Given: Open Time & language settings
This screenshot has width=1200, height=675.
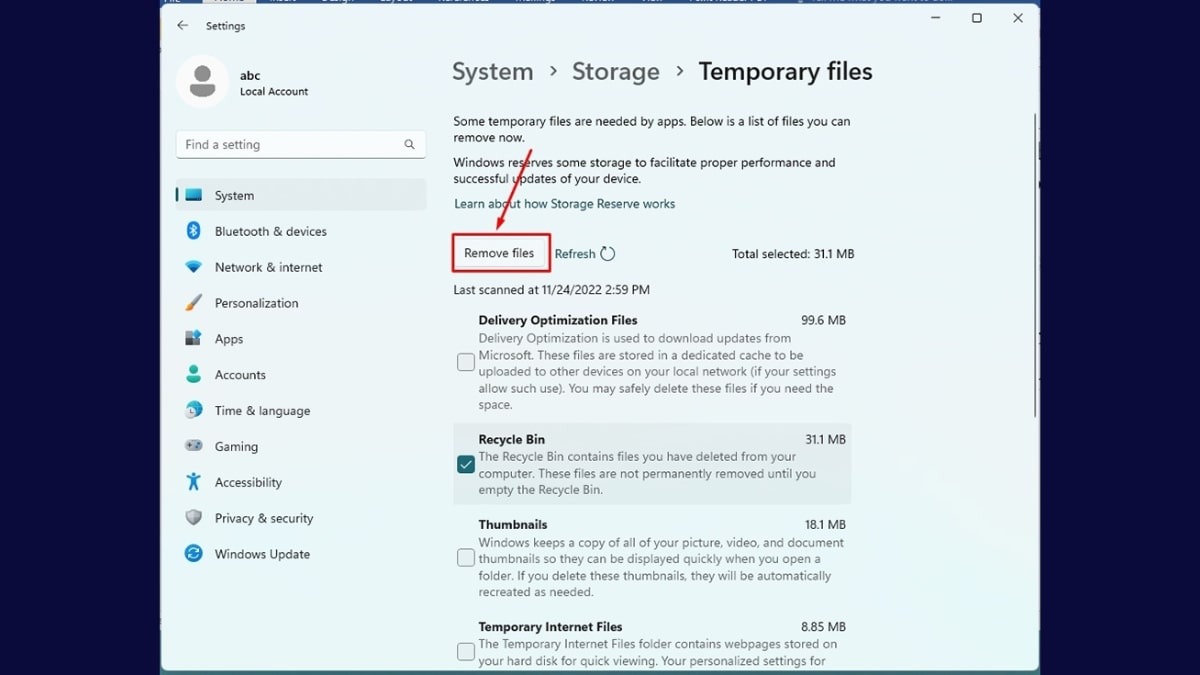Looking at the screenshot, I should pos(301,411).
